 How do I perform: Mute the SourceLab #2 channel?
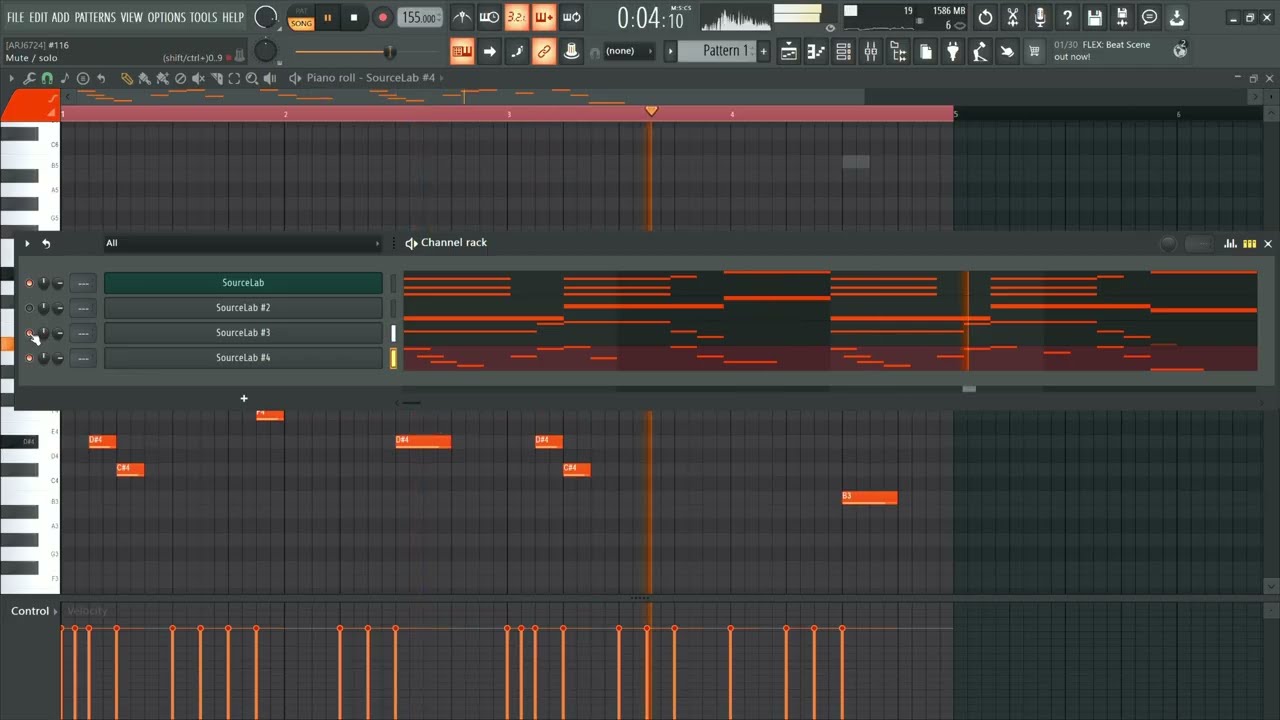pos(29,308)
